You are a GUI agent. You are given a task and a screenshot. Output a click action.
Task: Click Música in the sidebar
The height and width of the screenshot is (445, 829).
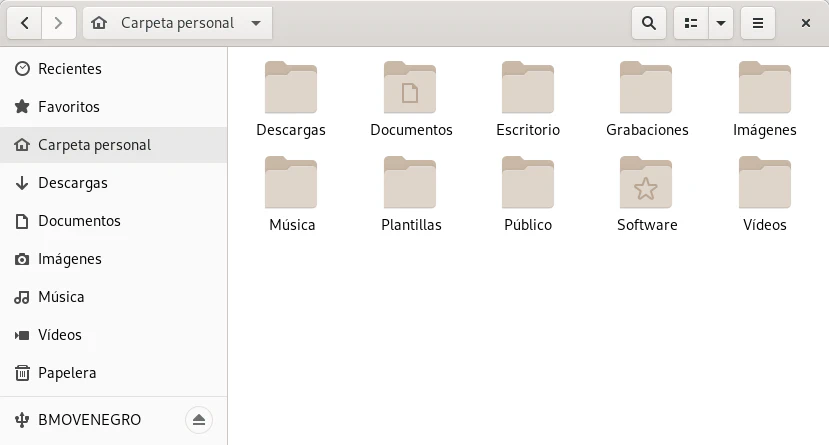click(61, 297)
